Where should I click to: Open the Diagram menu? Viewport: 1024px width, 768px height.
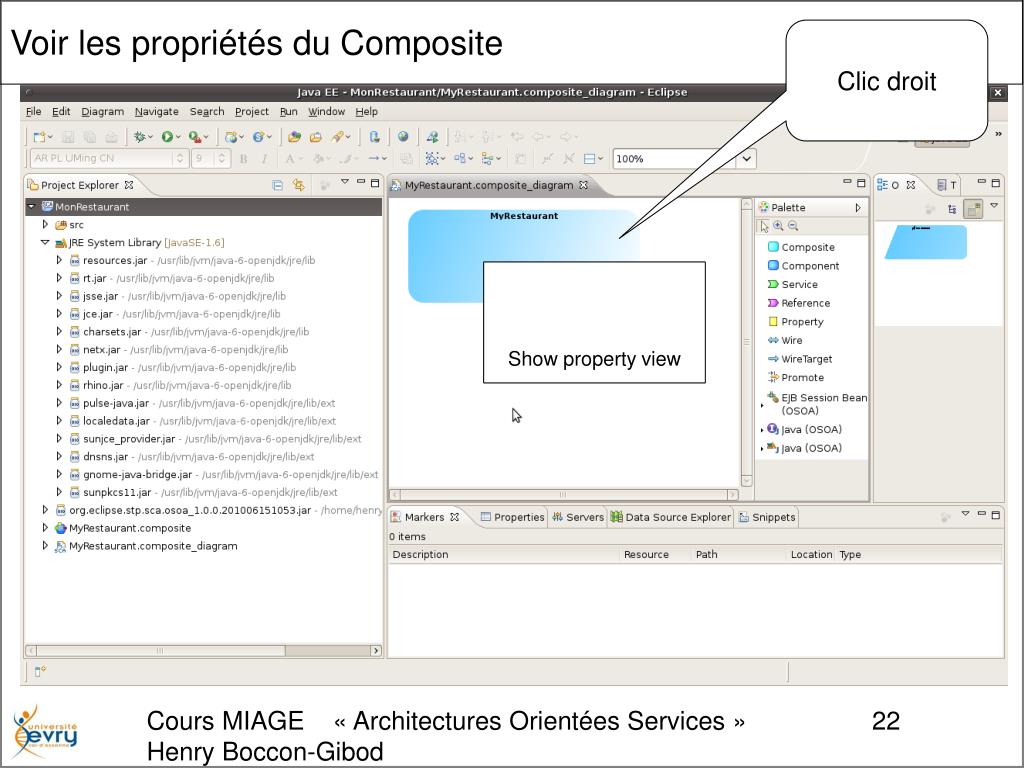(103, 112)
